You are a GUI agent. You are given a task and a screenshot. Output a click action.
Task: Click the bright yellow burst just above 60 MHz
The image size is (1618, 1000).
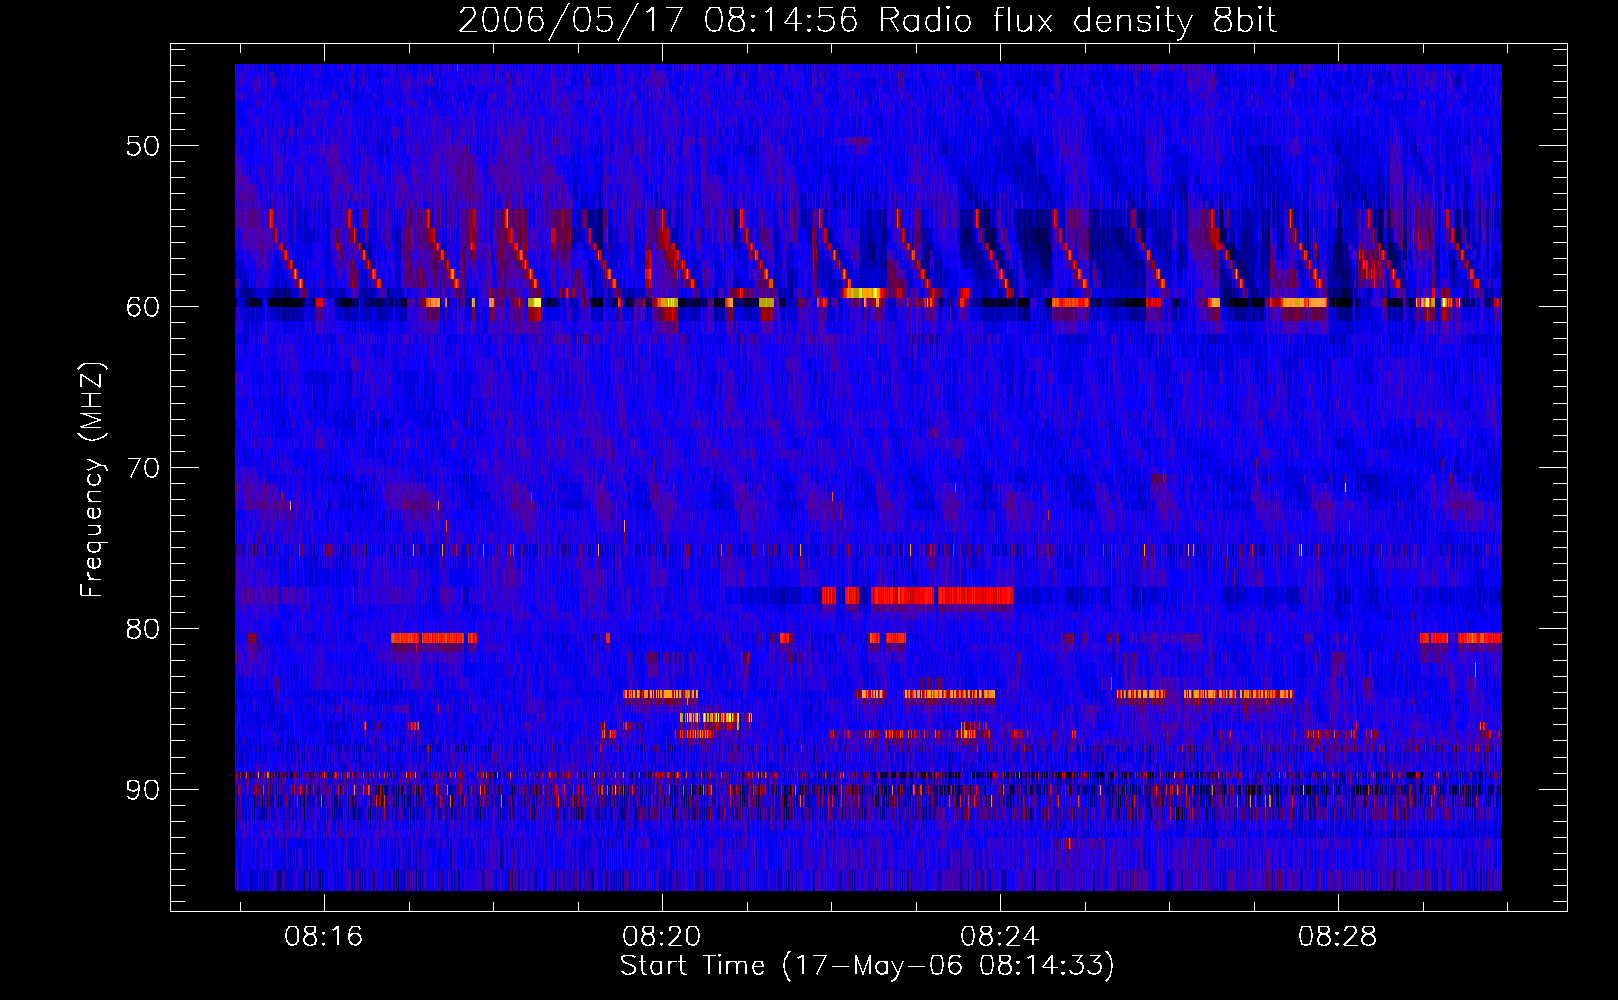(x=862, y=293)
